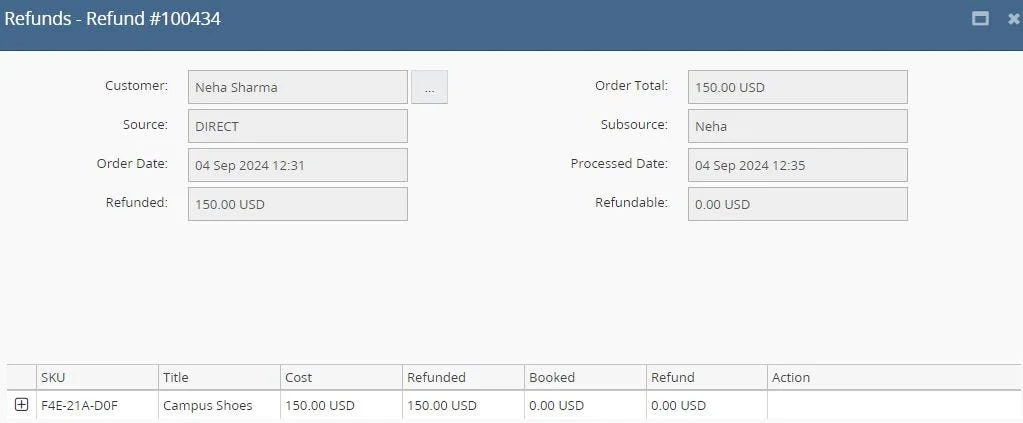Click the Order Total field
This screenshot has width=1023, height=423.
(797, 87)
